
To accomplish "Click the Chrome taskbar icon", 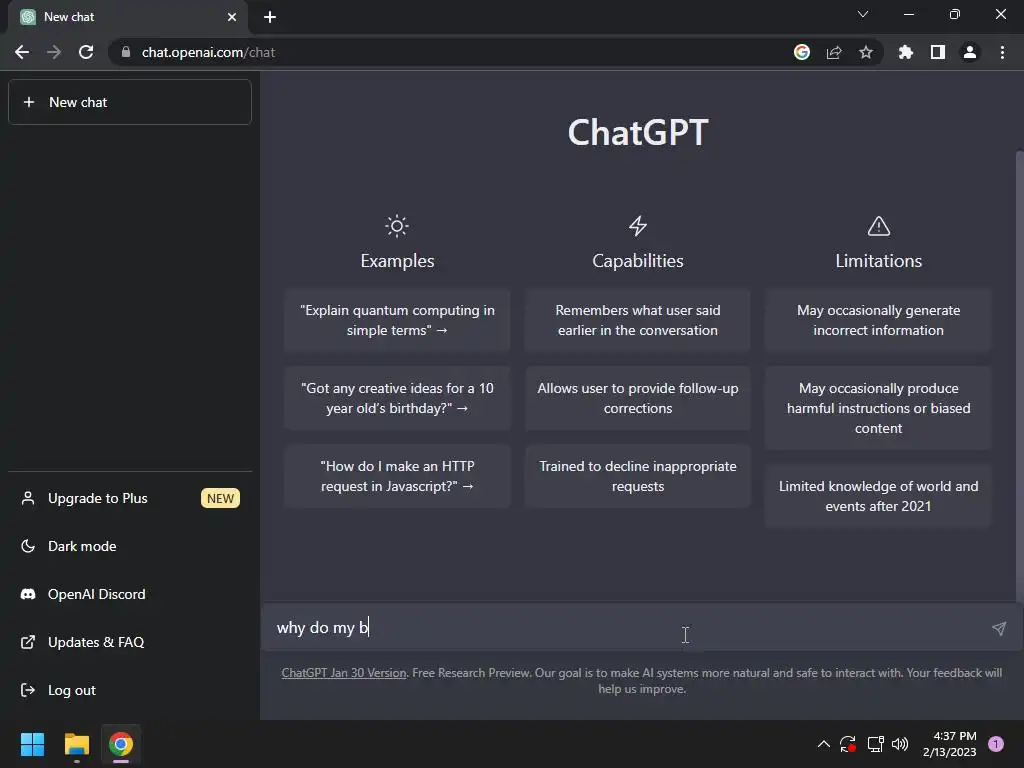I will 121,744.
